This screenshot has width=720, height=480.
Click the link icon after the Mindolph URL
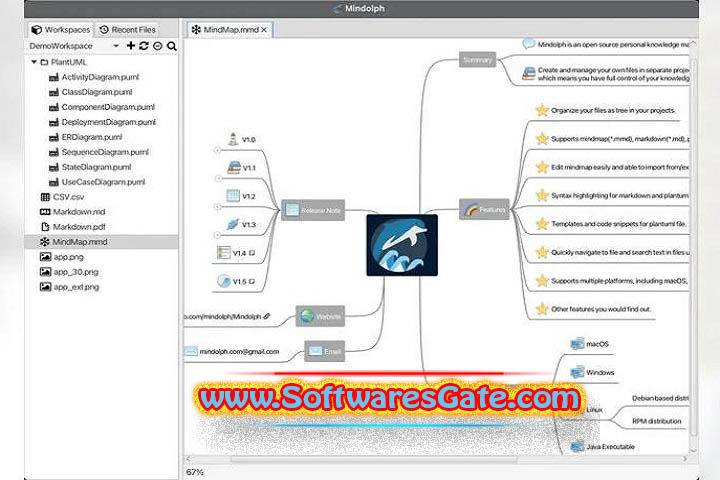pyautogui.click(x=267, y=316)
